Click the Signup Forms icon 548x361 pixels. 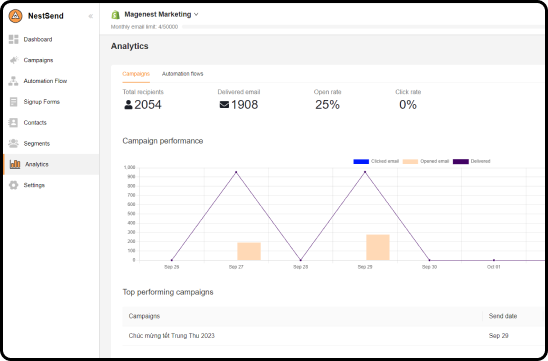pos(13,102)
